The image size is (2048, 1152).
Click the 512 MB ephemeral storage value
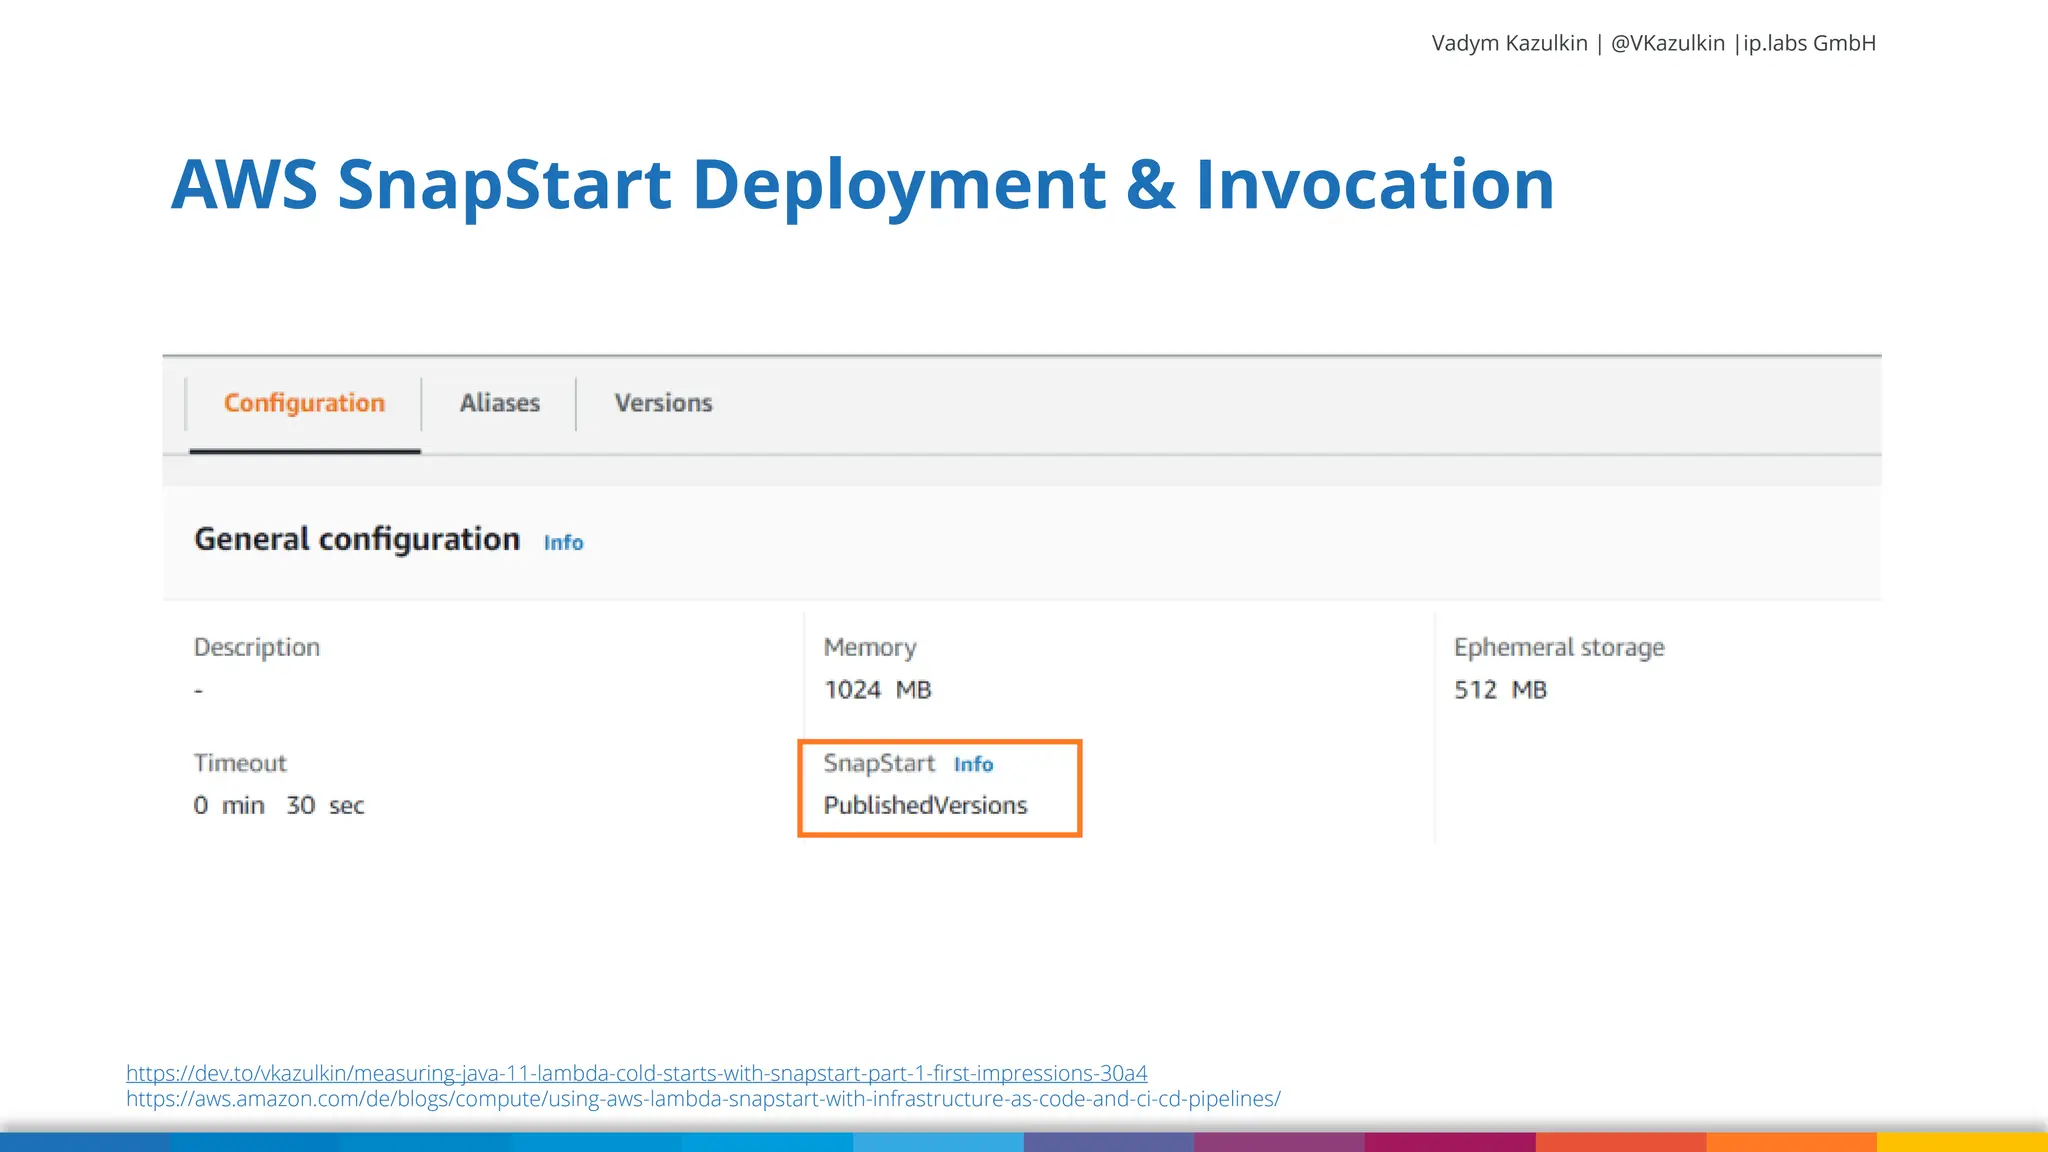[x=1499, y=690]
